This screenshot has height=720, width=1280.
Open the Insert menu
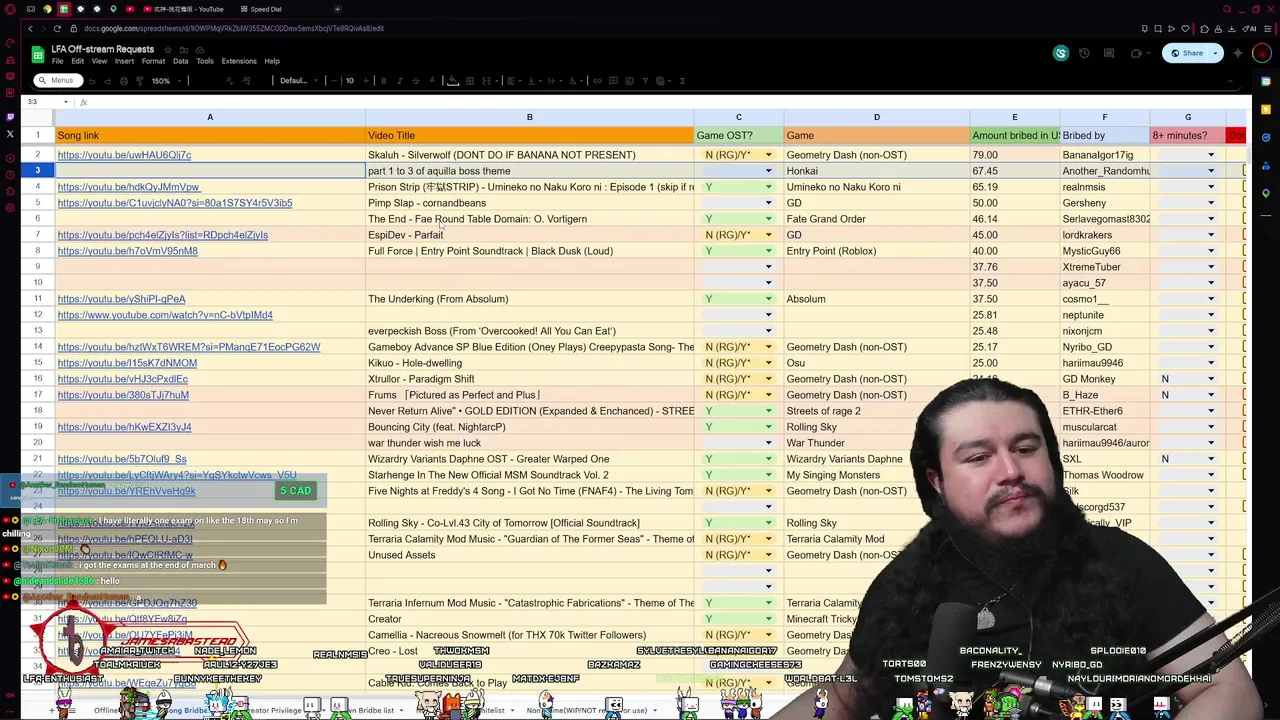point(124,61)
